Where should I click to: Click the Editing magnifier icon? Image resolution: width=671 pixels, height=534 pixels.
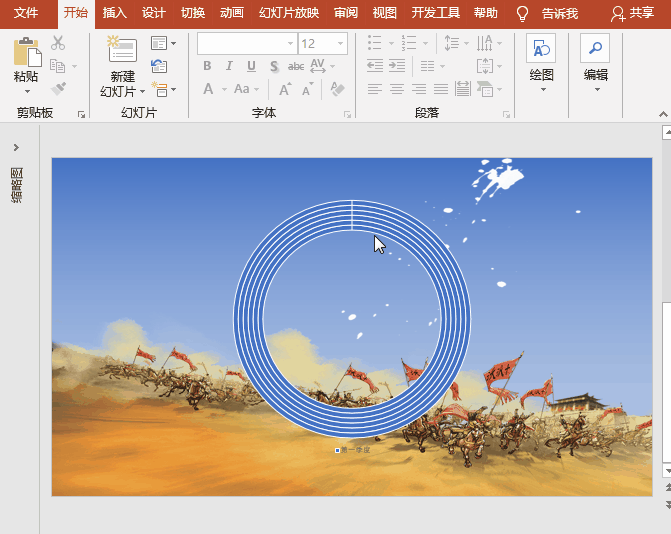(x=595, y=48)
